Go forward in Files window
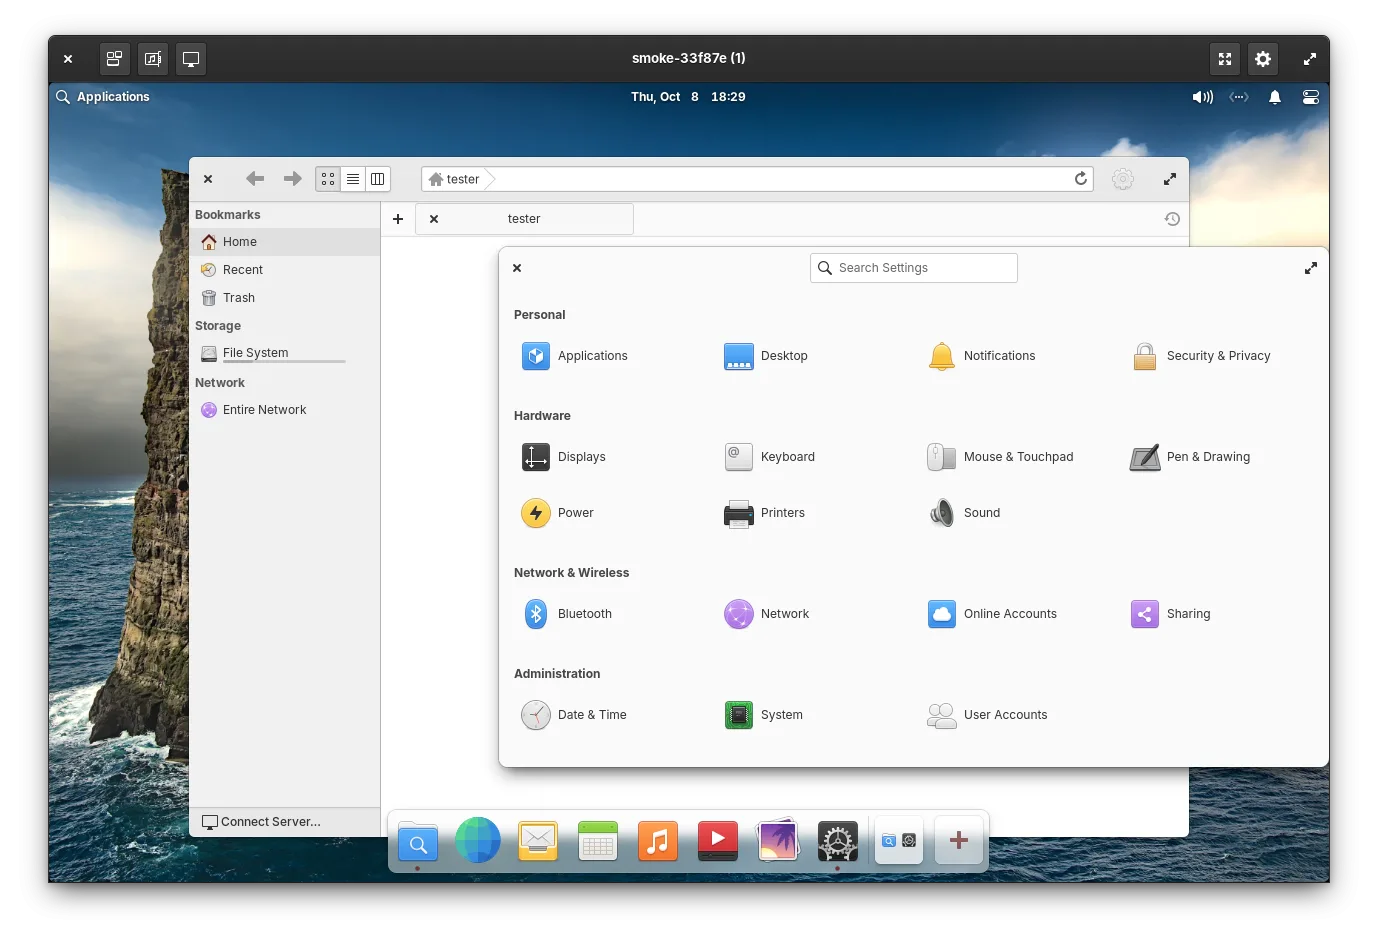The image size is (1378, 944). click(292, 179)
